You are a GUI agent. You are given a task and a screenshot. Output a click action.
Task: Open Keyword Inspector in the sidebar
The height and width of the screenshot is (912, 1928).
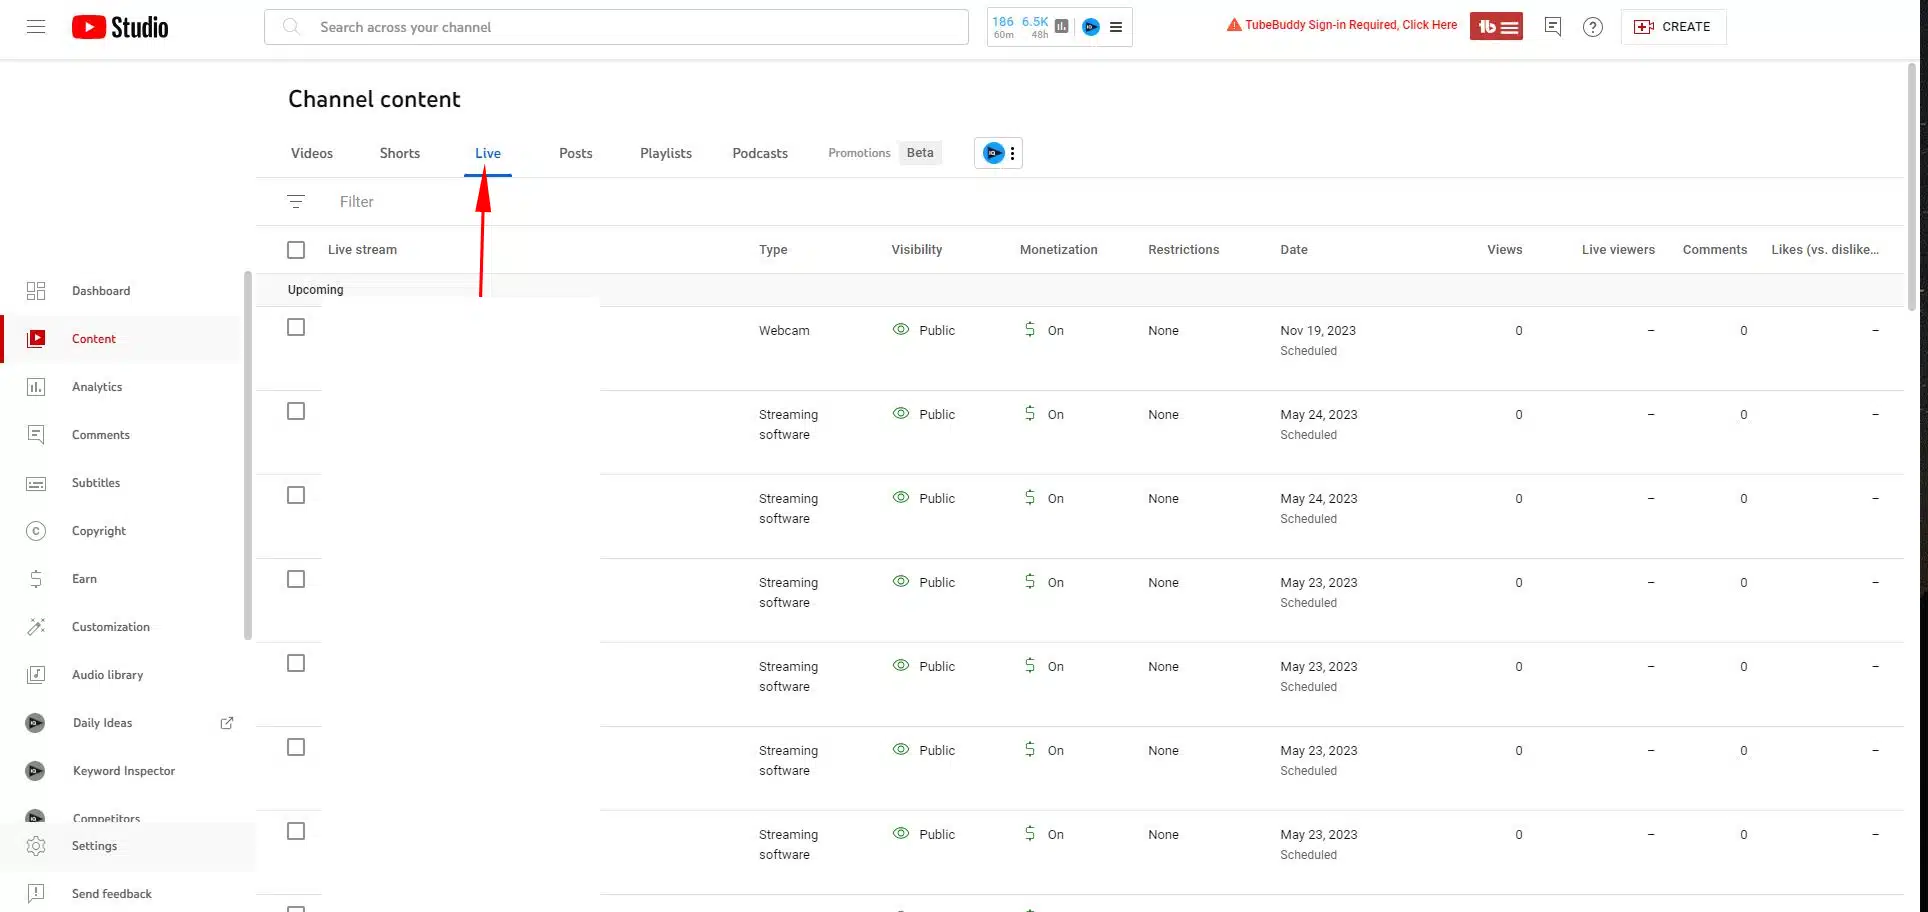(x=123, y=771)
